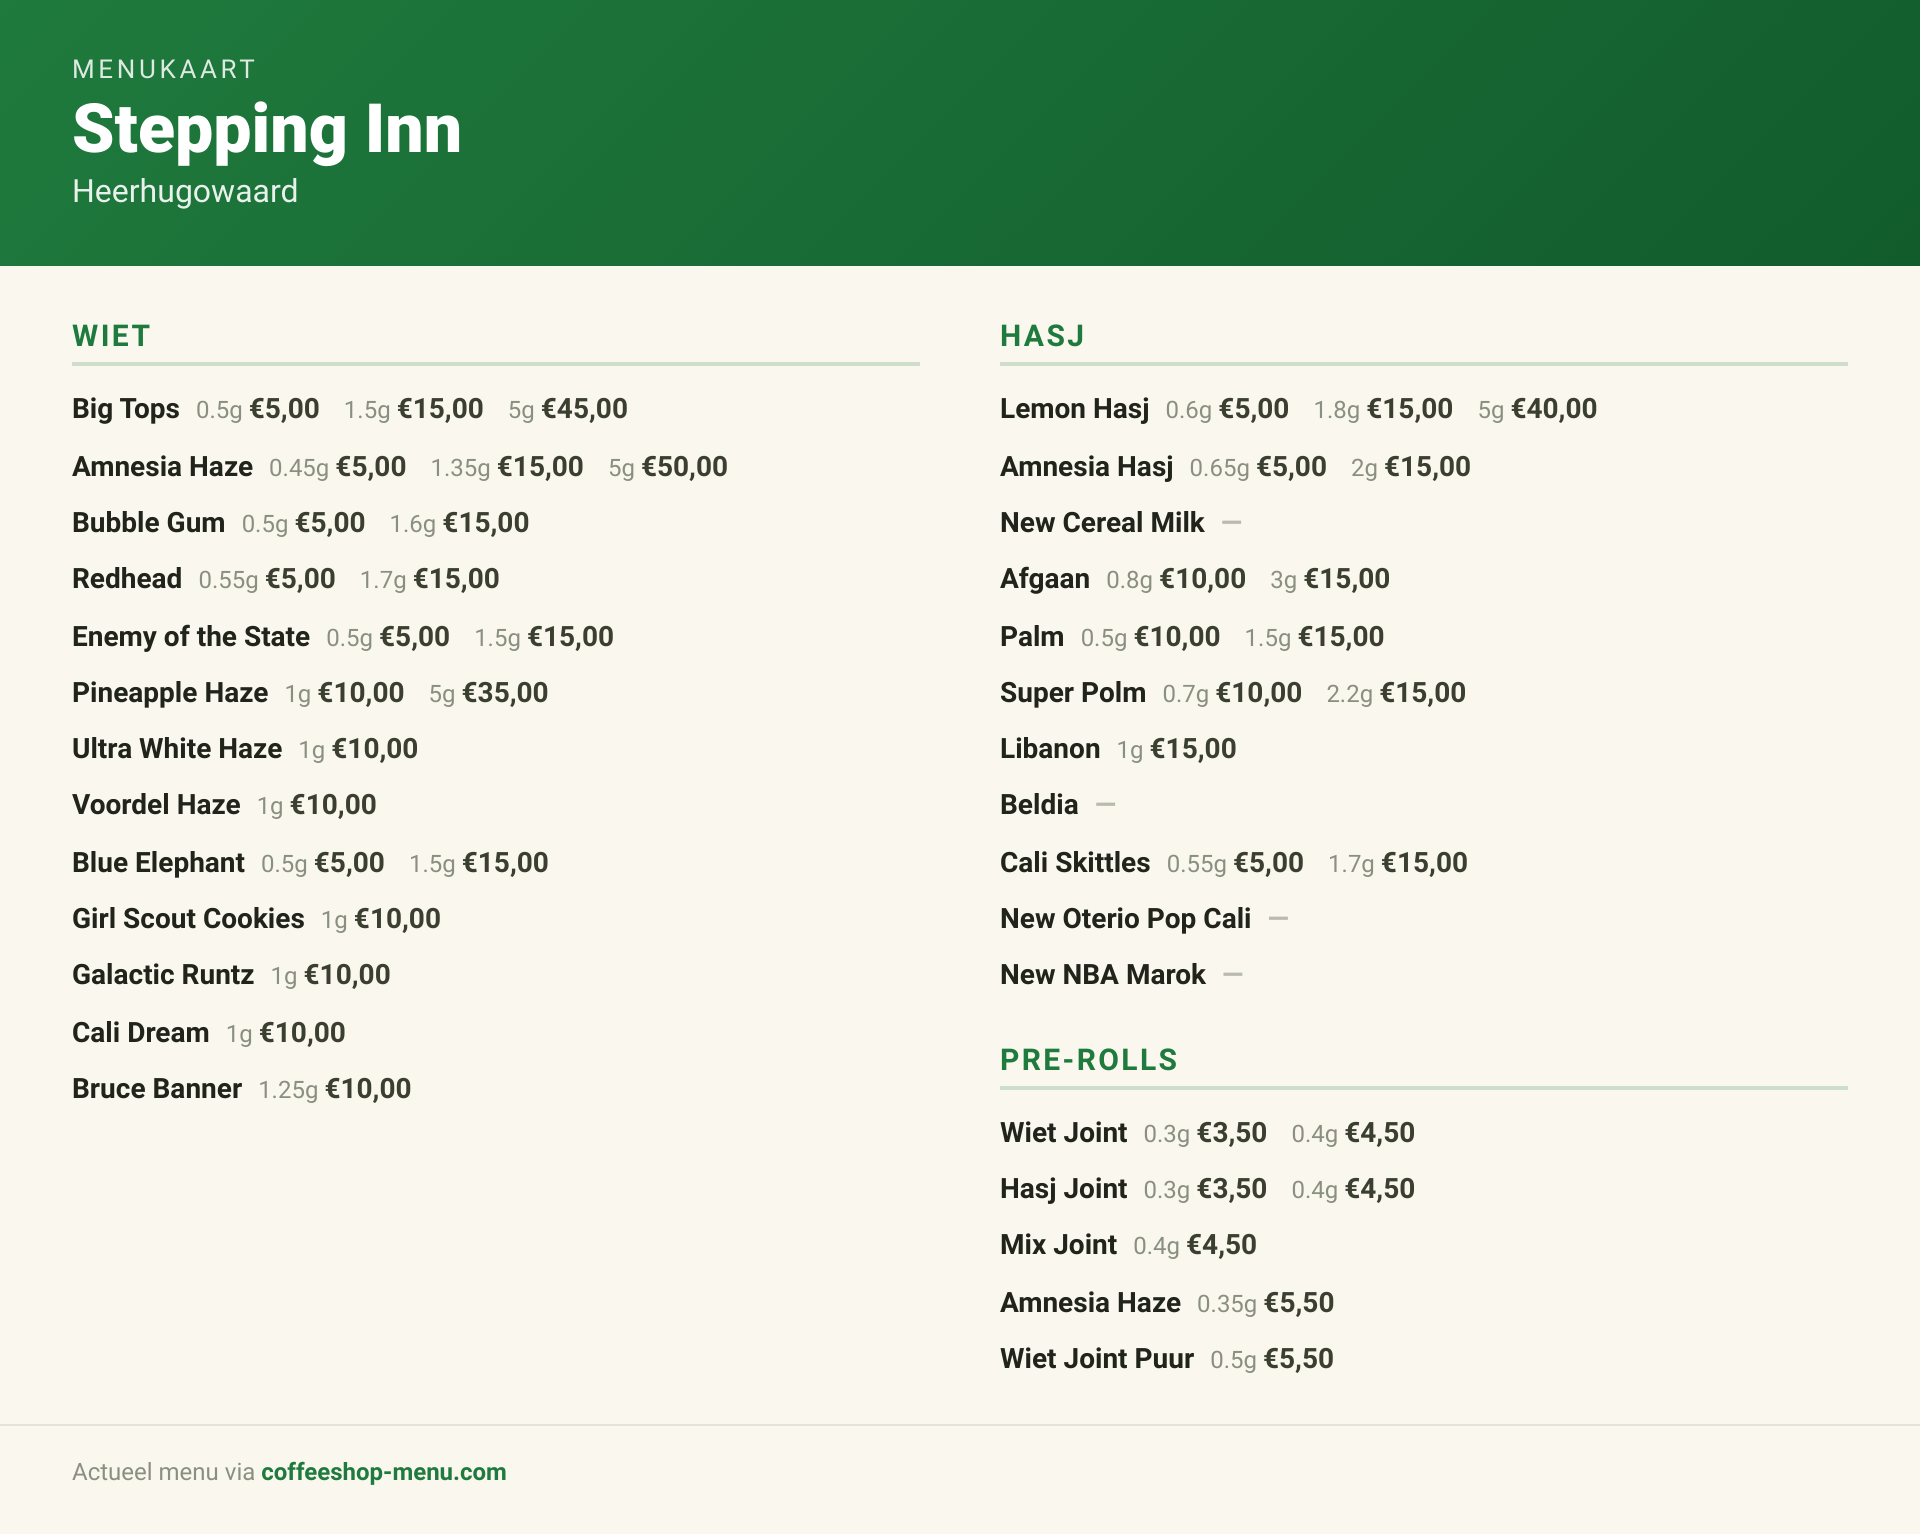Click the Amnesia Haze wiet item
The height and width of the screenshot is (1534, 1920).
click(x=162, y=467)
